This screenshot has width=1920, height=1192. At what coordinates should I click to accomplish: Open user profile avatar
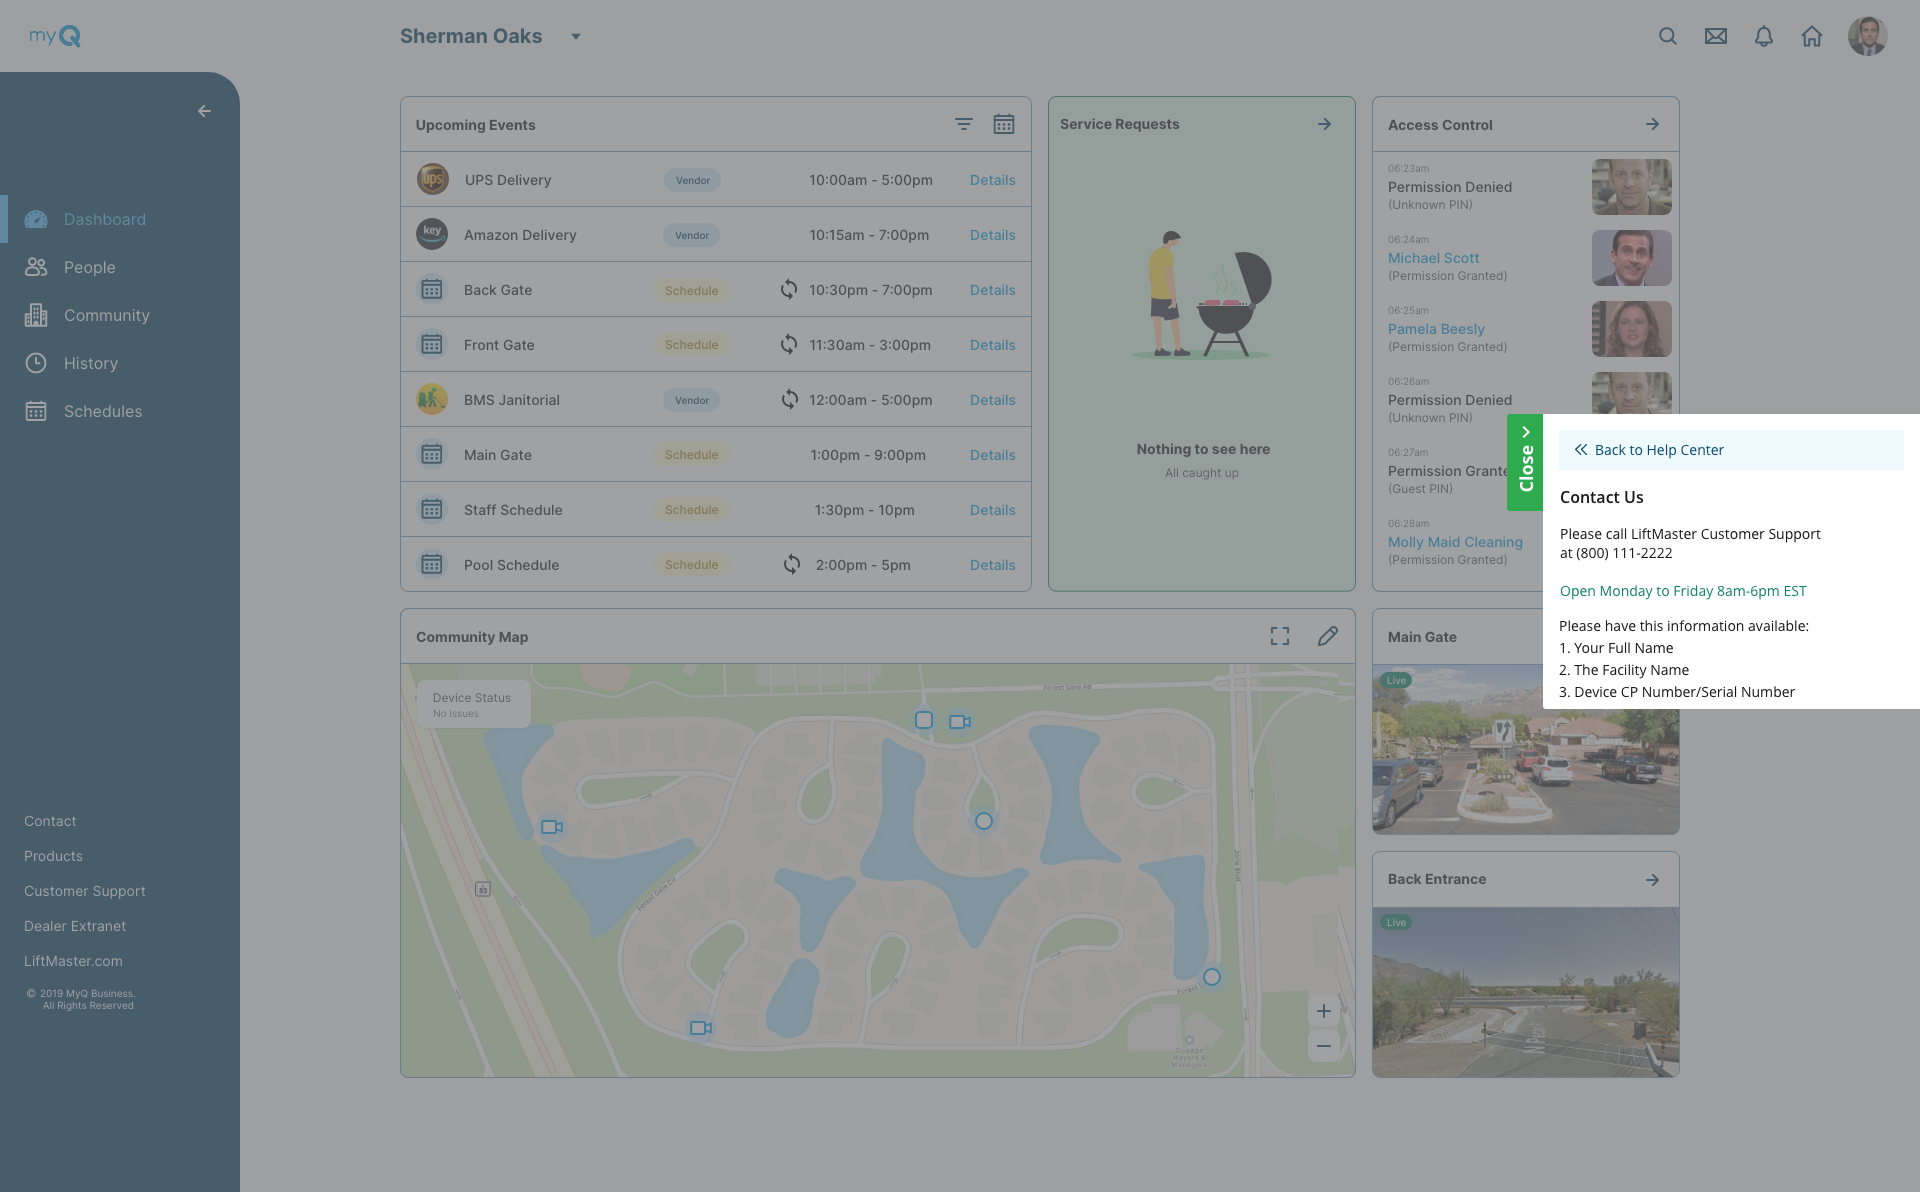tap(1867, 36)
